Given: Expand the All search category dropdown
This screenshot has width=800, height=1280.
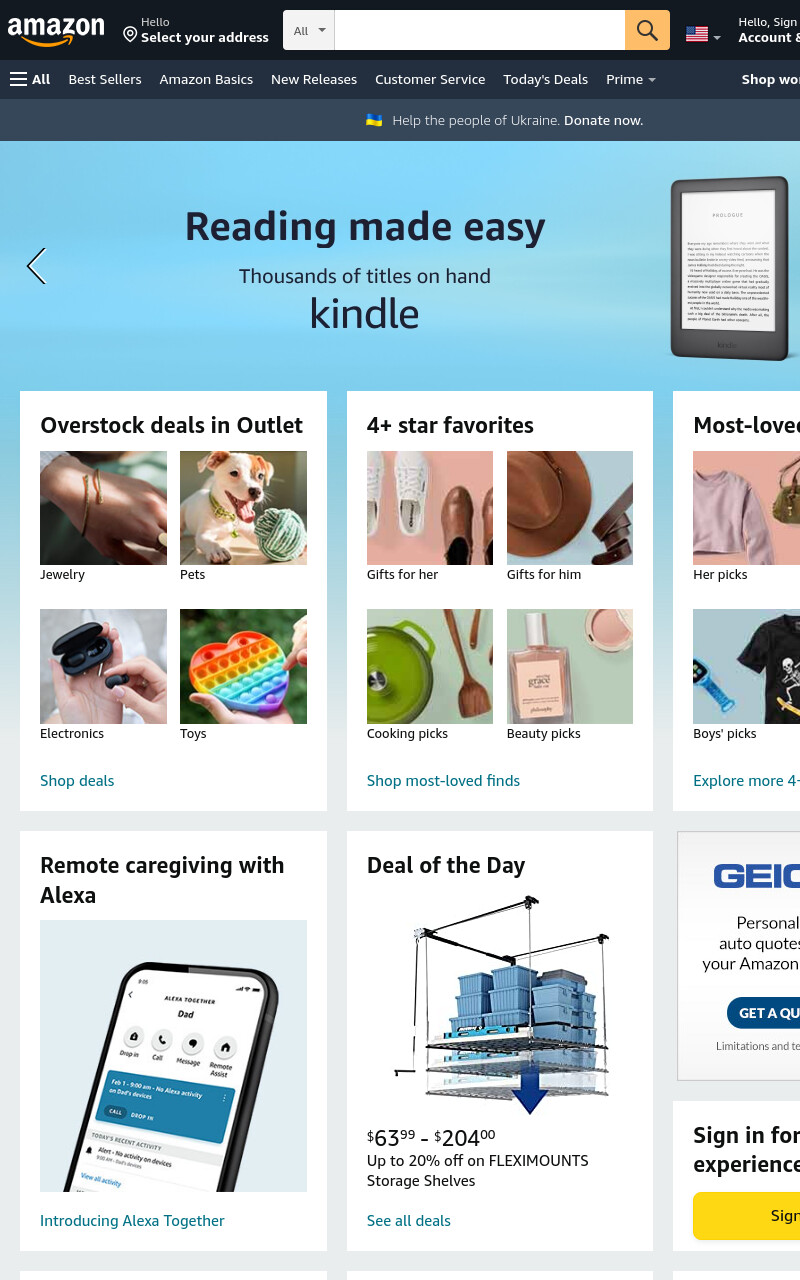Looking at the screenshot, I should (309, 30).
